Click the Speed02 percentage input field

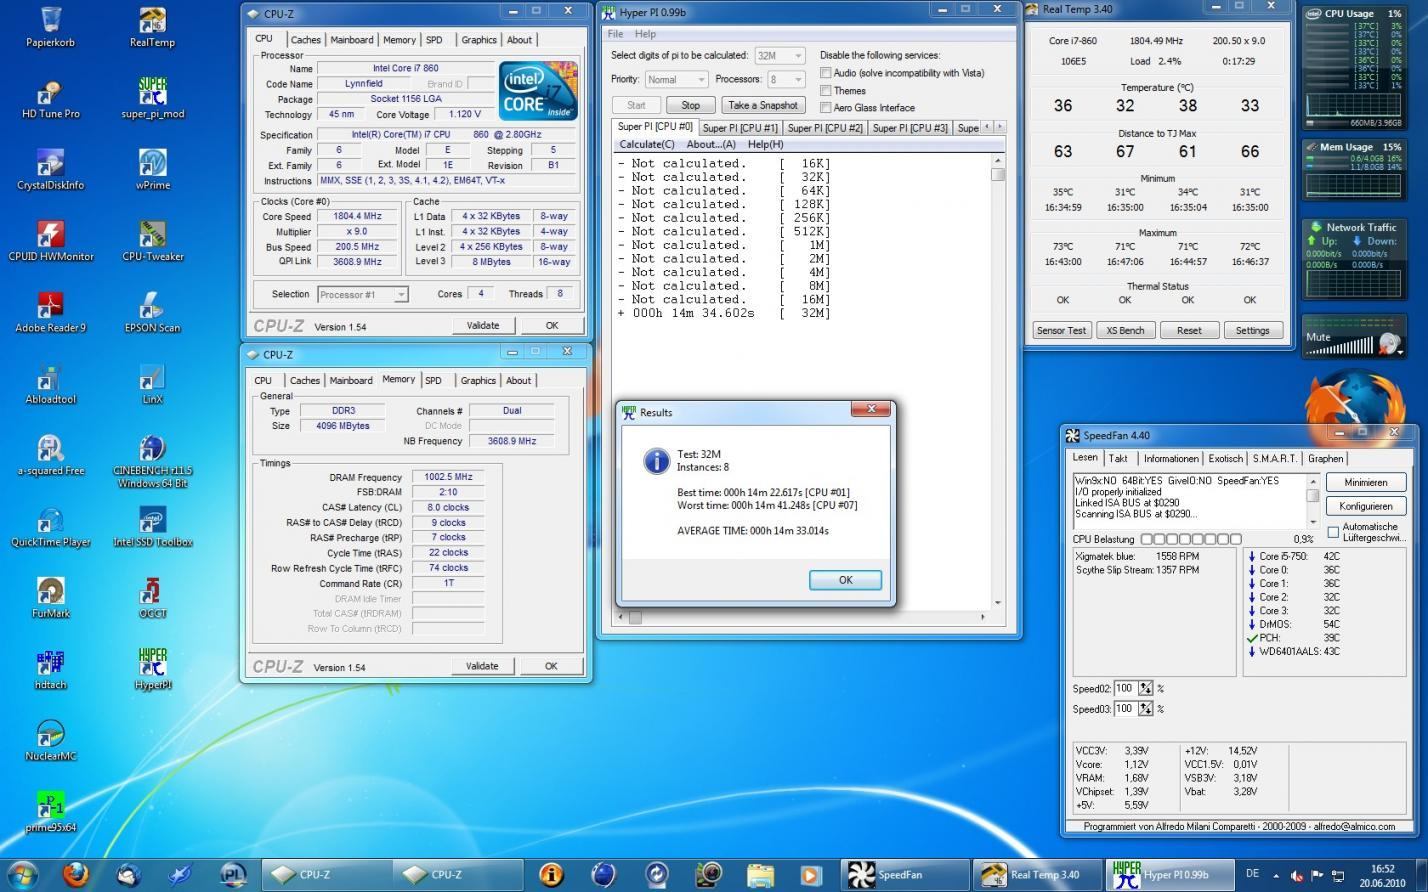tap(1125, 688)
